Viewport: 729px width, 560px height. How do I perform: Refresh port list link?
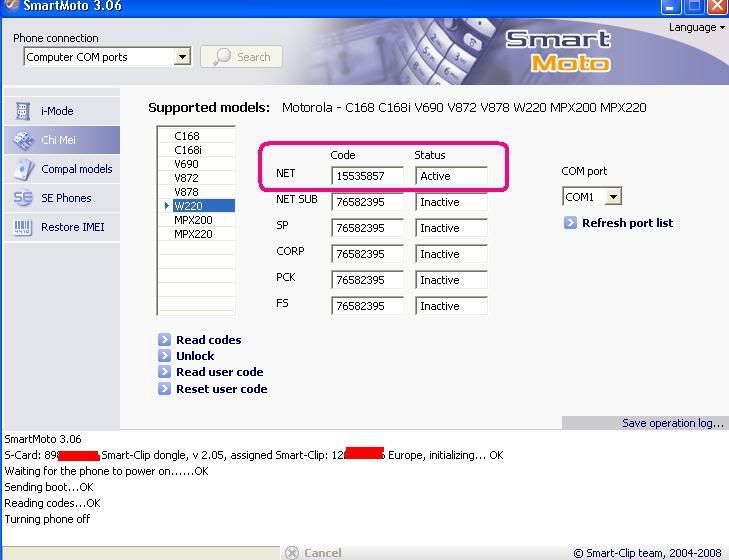627,223
